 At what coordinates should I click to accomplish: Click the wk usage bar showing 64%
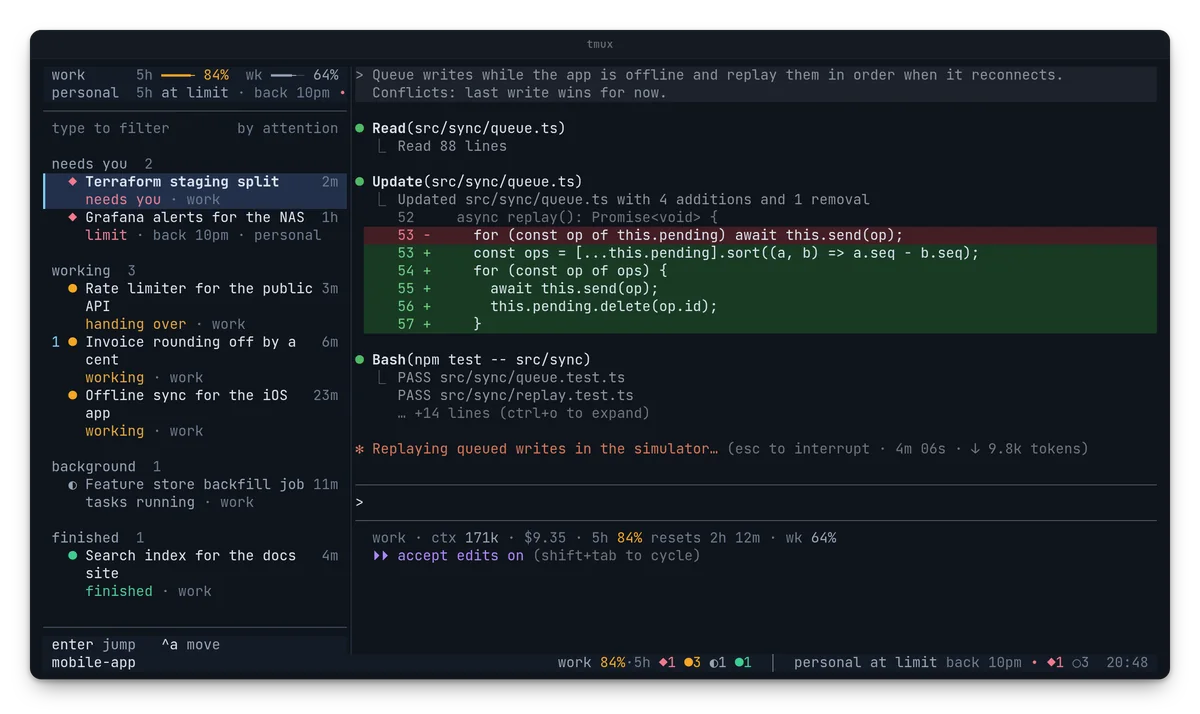point(287,75)
